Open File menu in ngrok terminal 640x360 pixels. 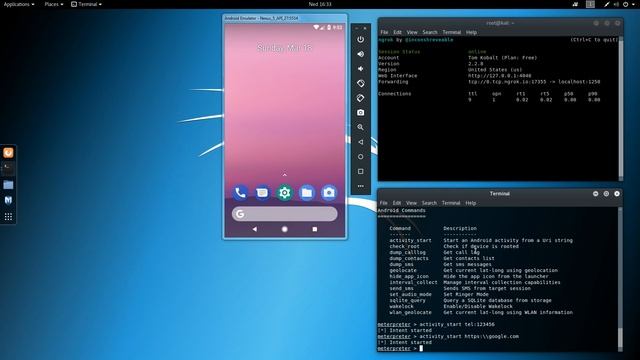tap(384, 32)
